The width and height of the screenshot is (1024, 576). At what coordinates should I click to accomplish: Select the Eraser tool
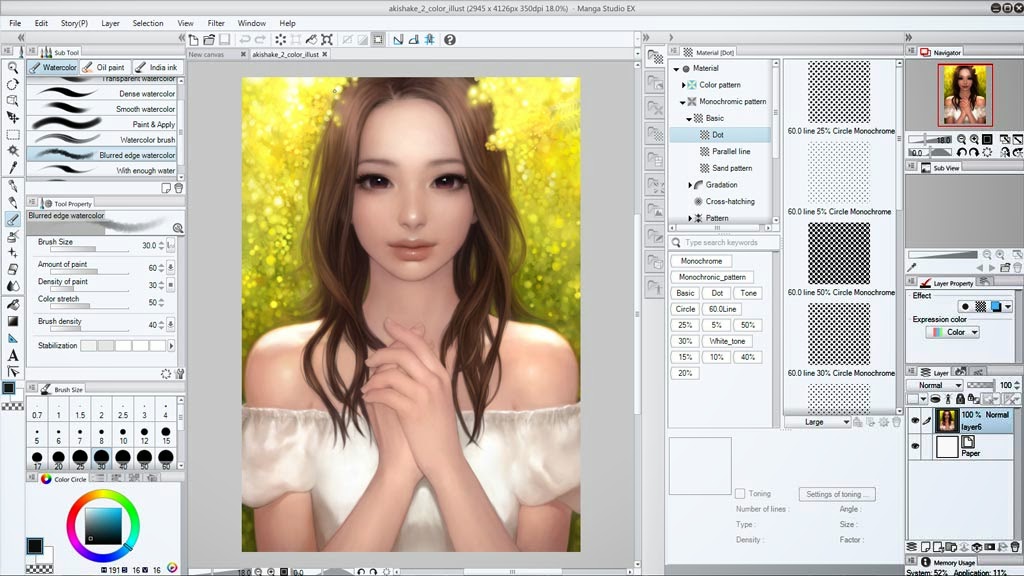coord(12,269)
